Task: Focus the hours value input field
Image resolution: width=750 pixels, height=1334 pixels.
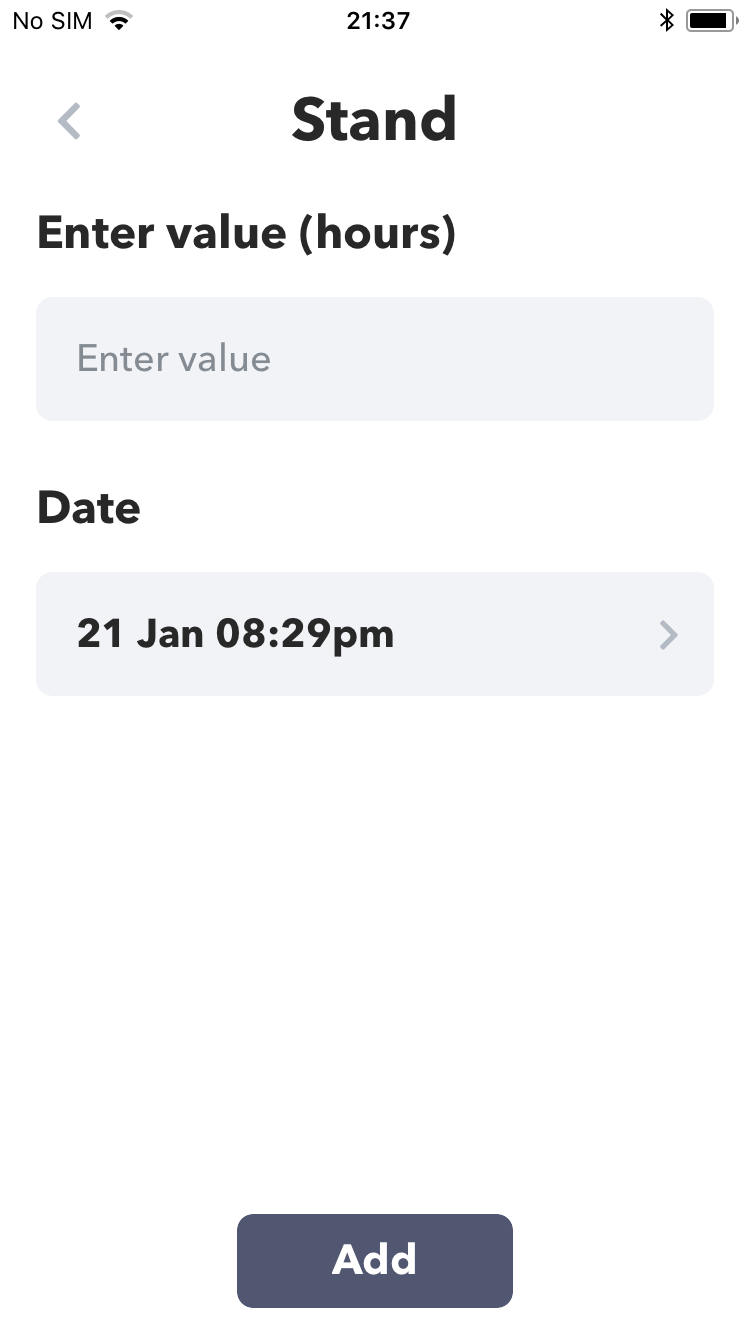Action: tap(375, 359)
